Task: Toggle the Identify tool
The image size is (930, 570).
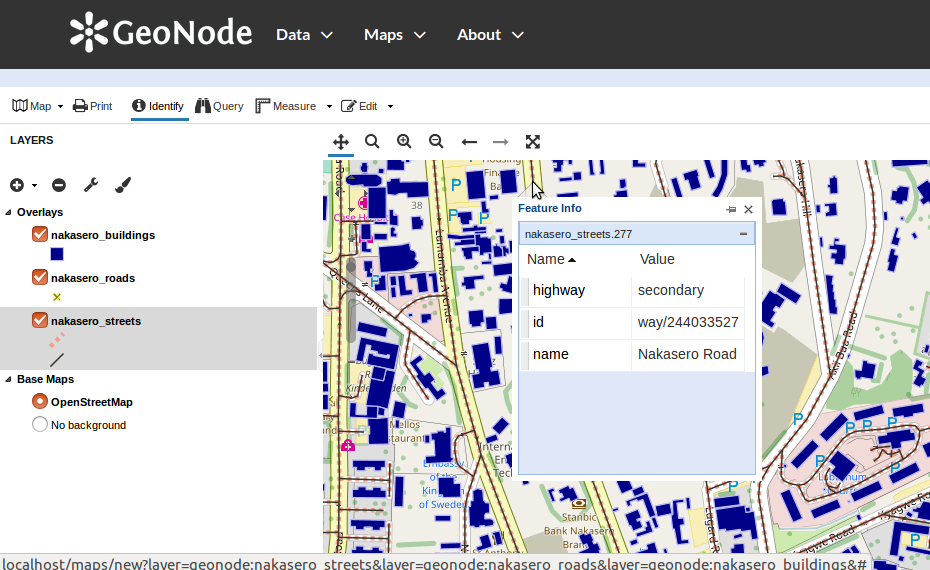Action: [x=158, y=106]
